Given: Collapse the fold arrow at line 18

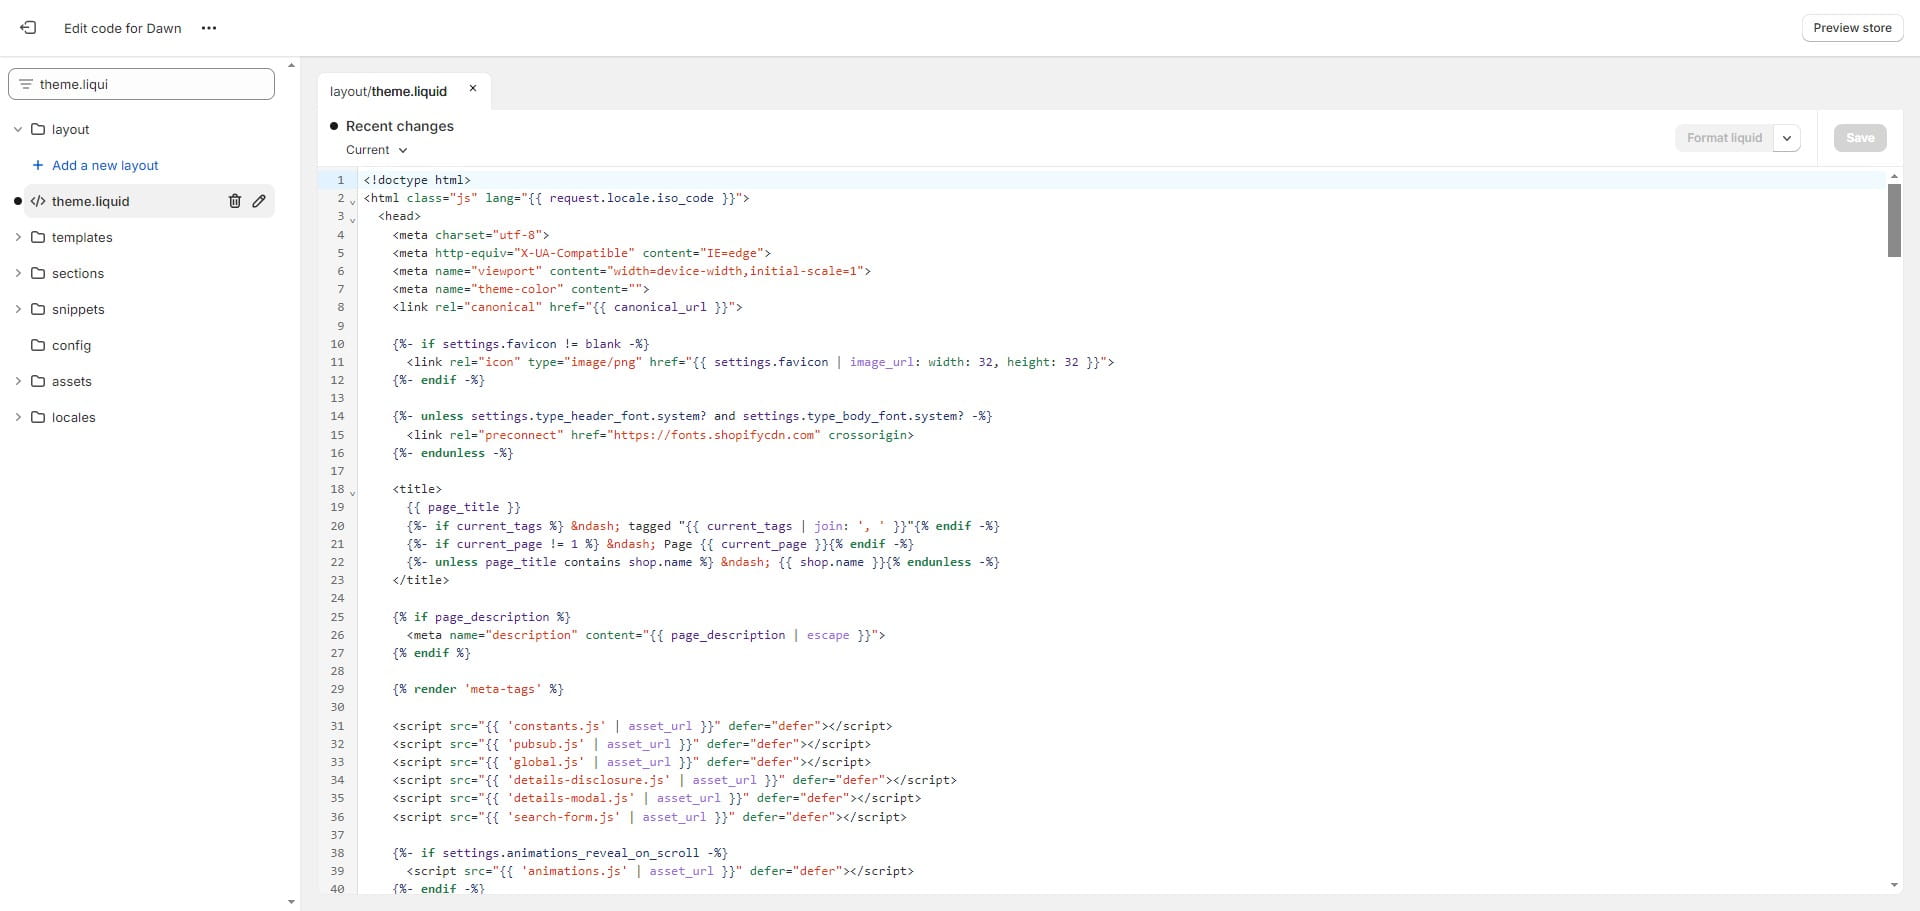Looking at the screenshot, I should click(352, 491).
